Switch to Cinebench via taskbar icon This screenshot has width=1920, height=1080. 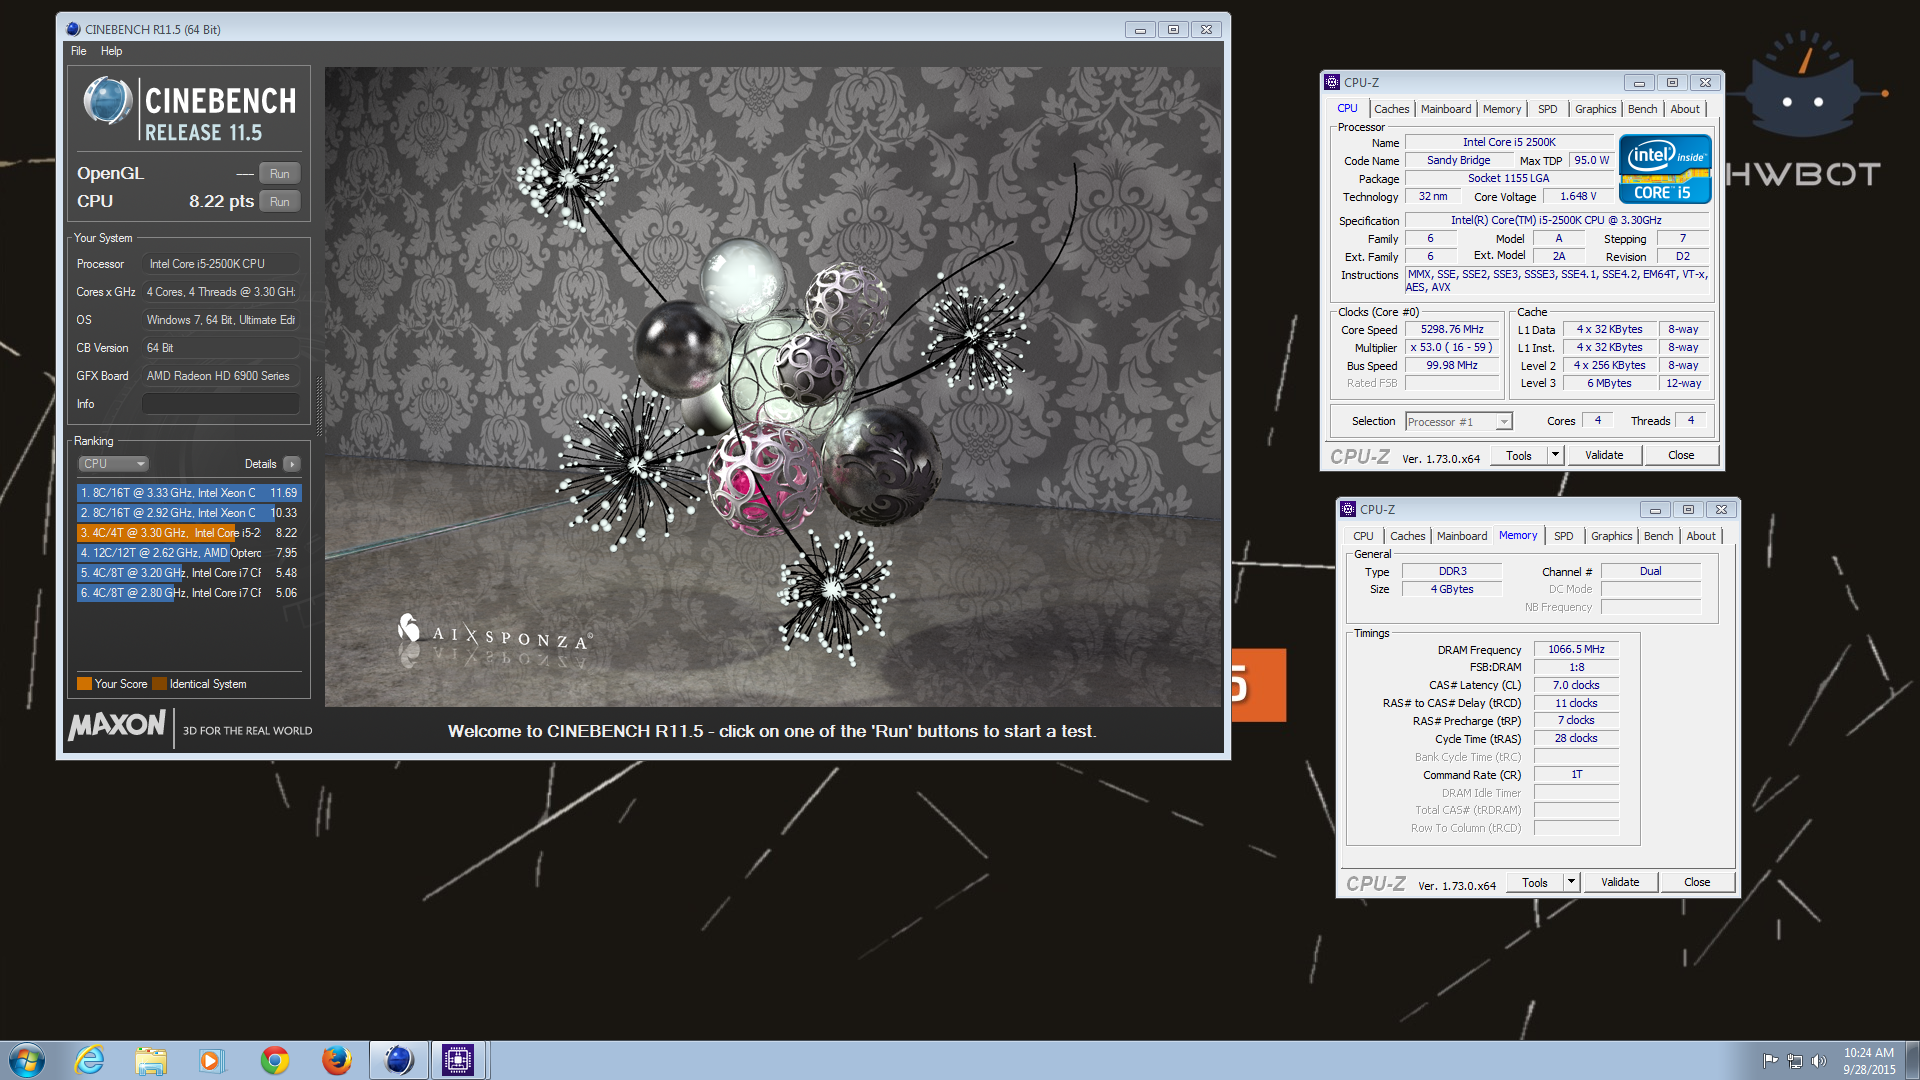(x=398, y=1060)
